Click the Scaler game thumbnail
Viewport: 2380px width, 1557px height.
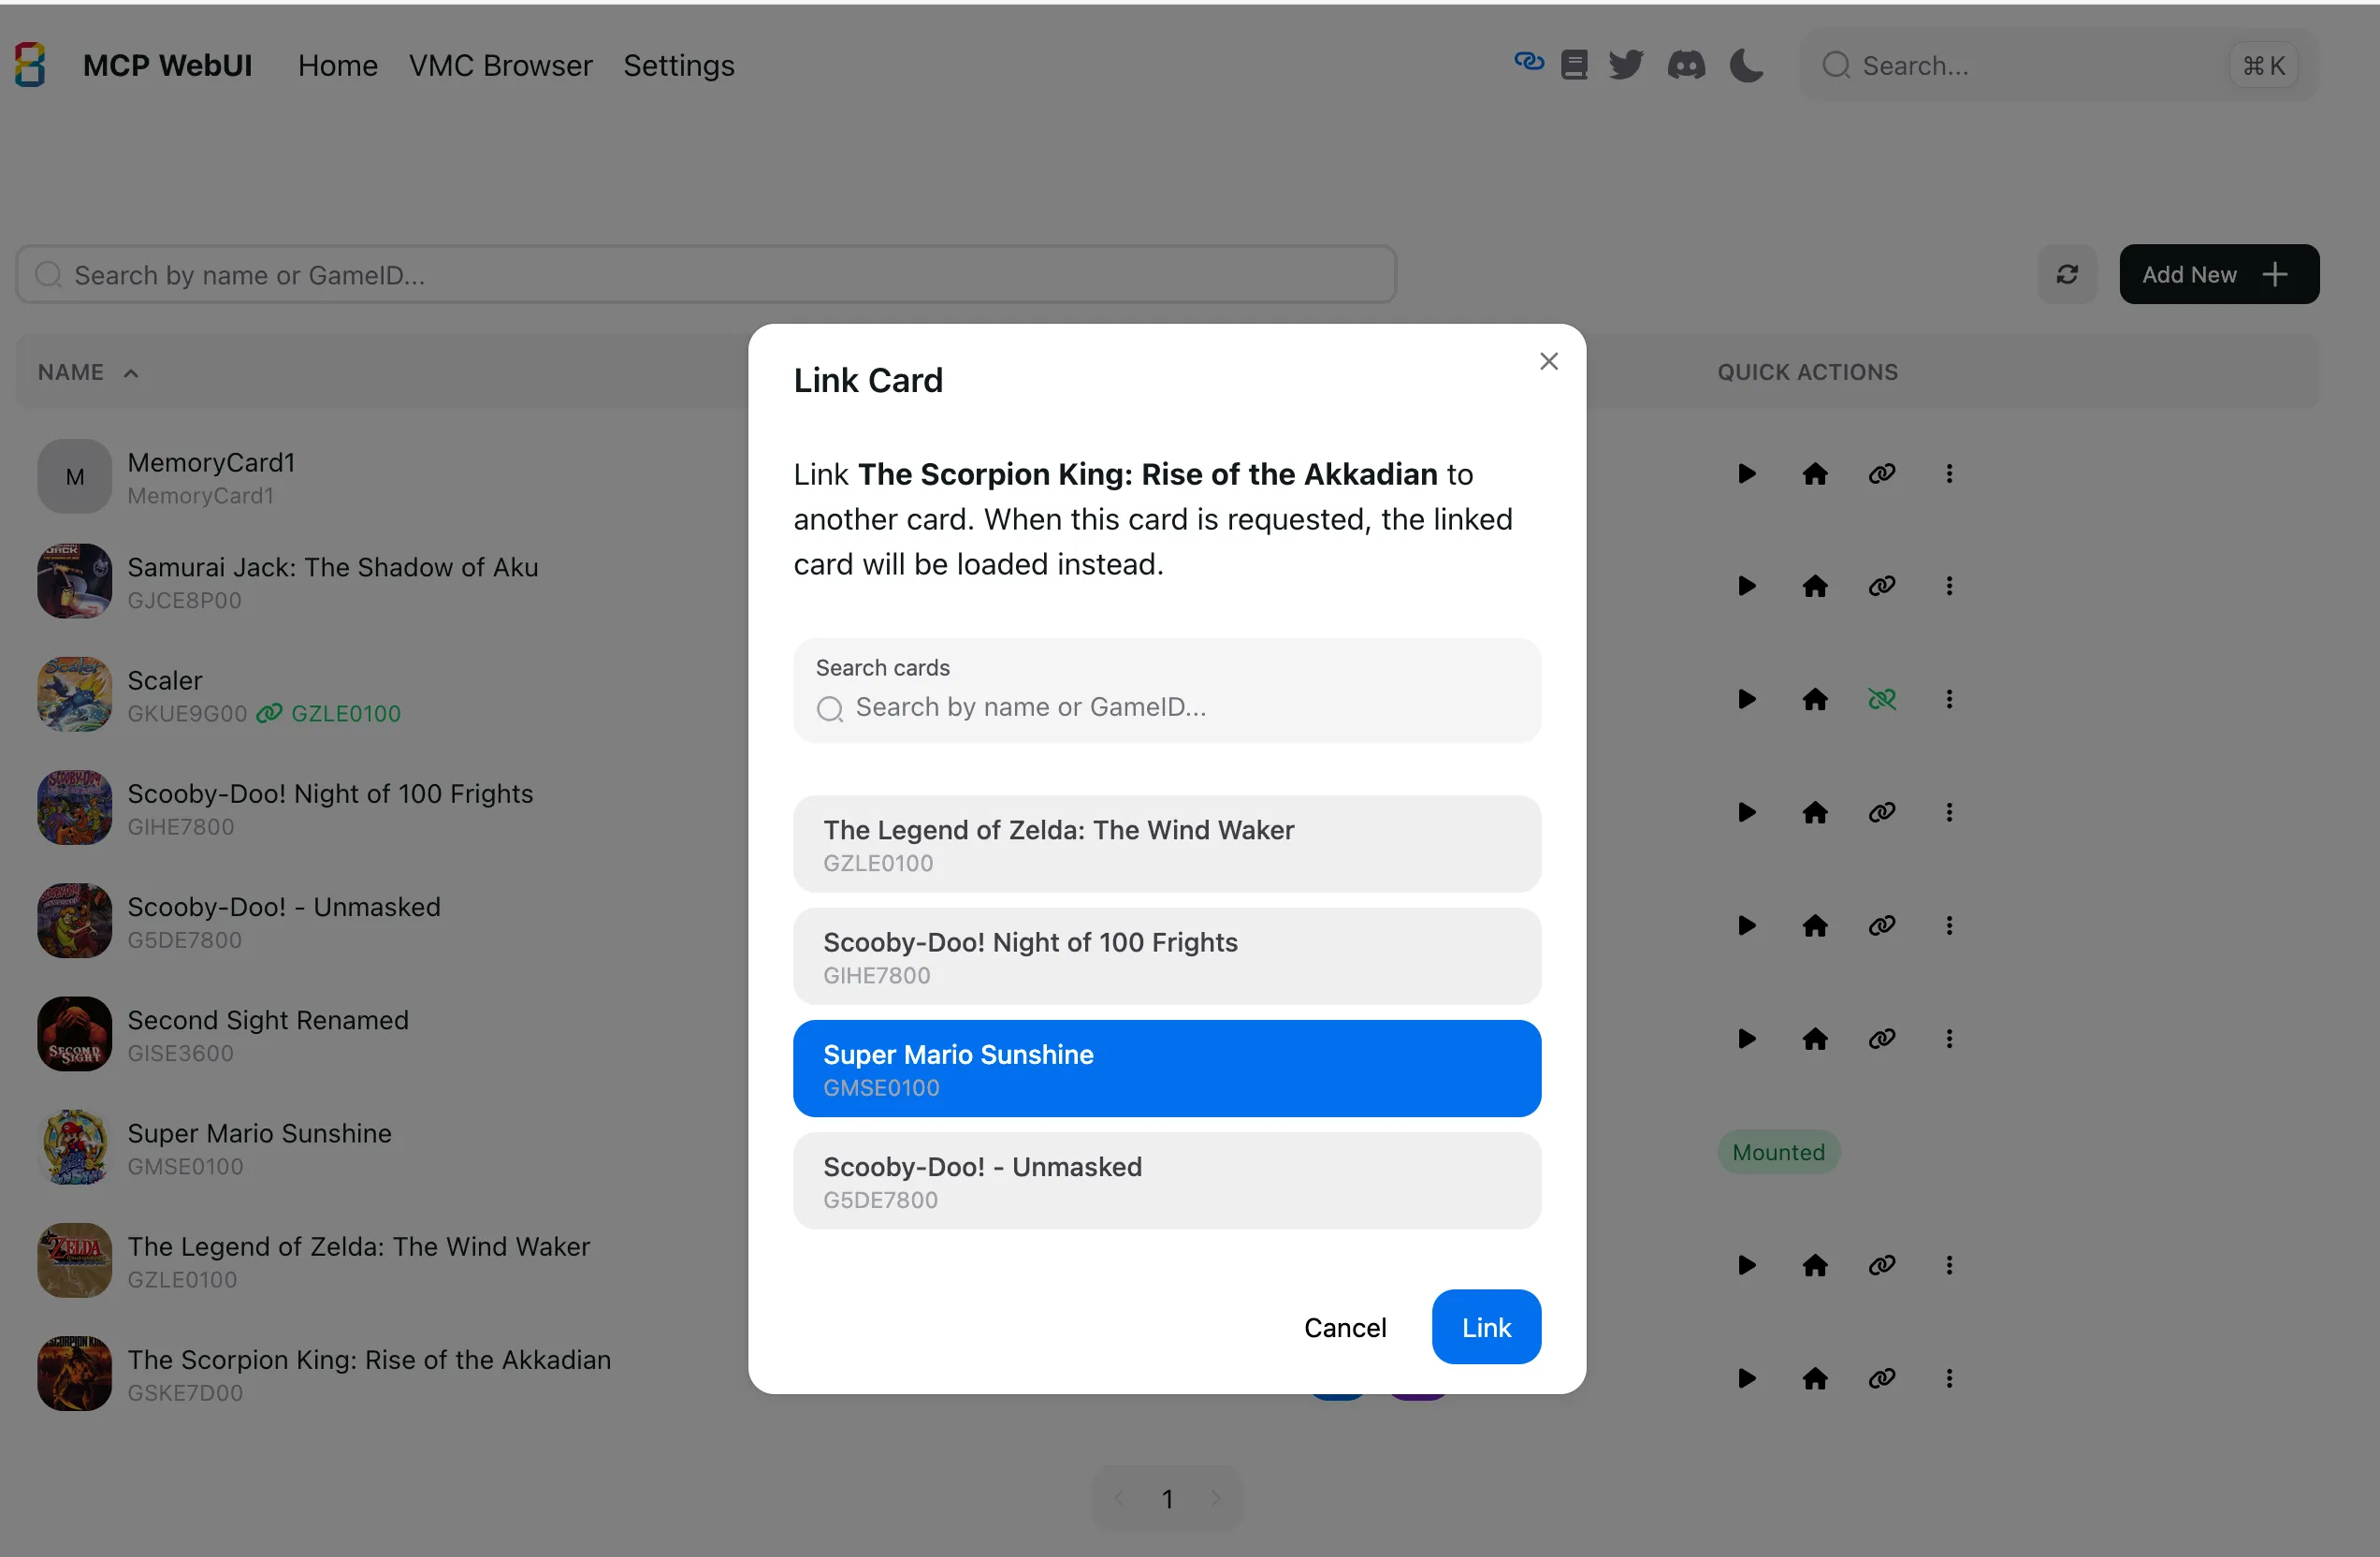coord(74,694)
